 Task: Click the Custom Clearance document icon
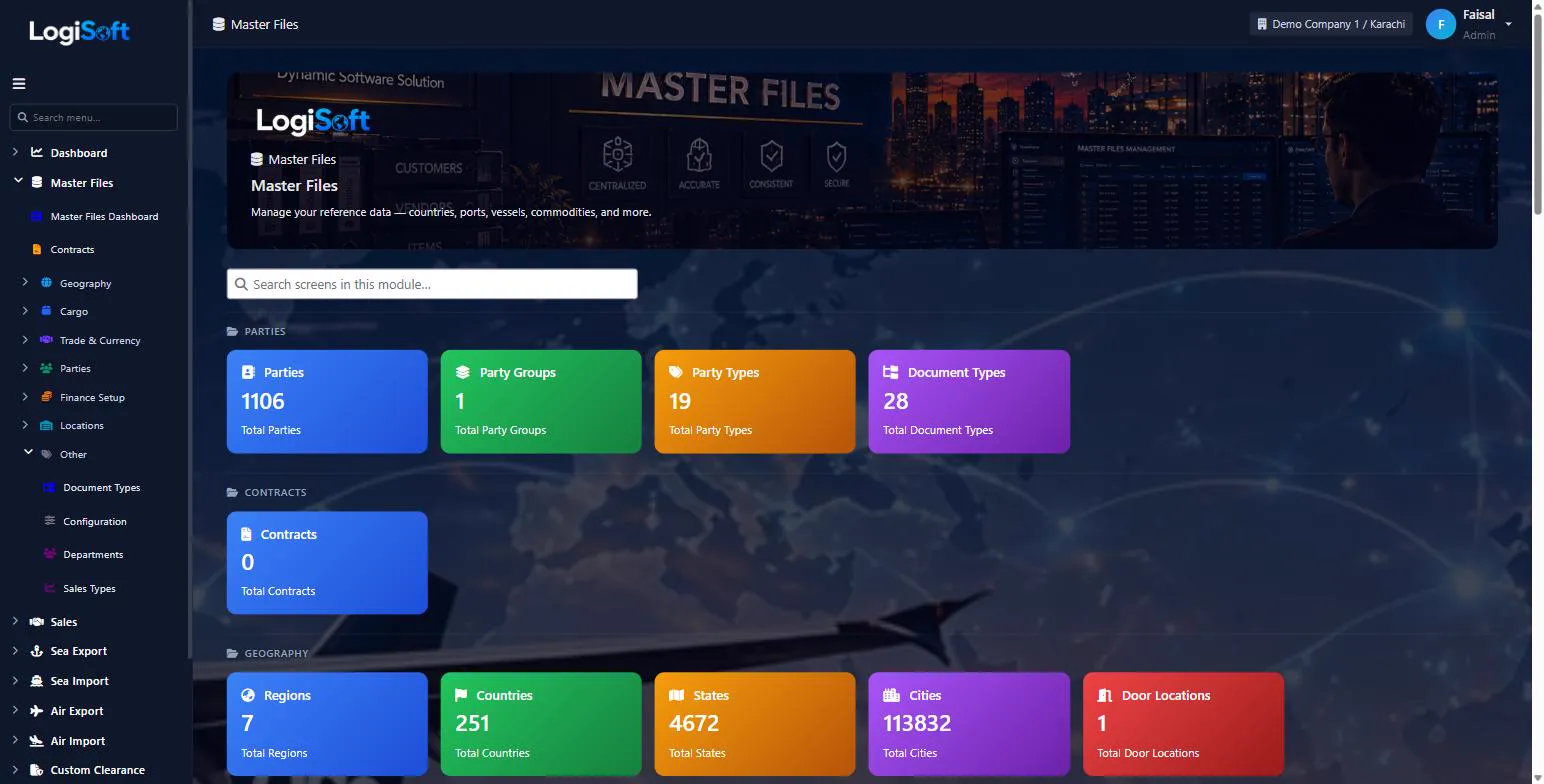[x=37, y=770]
